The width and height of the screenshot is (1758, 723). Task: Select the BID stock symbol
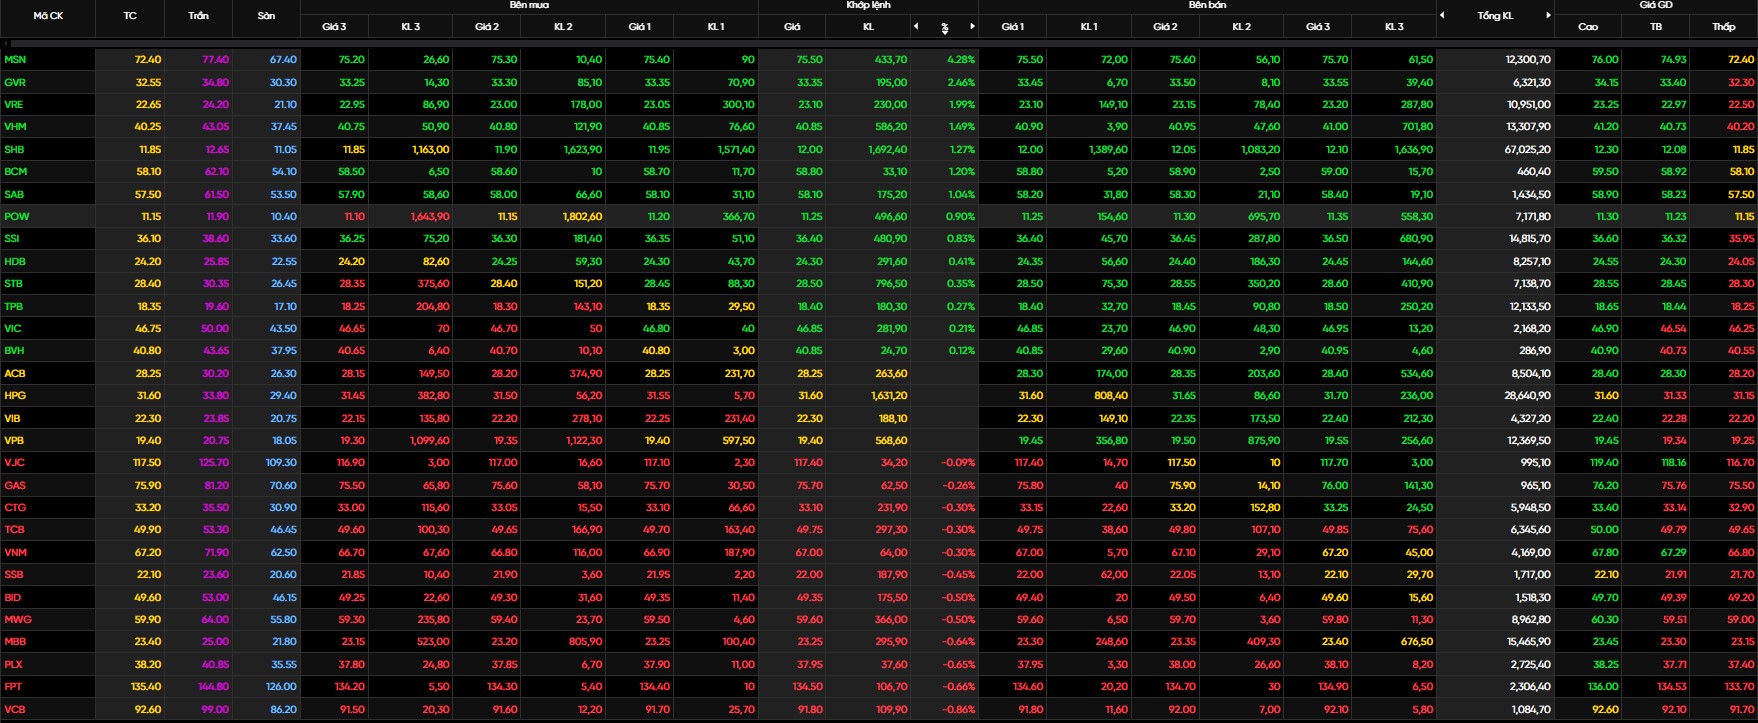pyautogui.click(x=12, y=597)
